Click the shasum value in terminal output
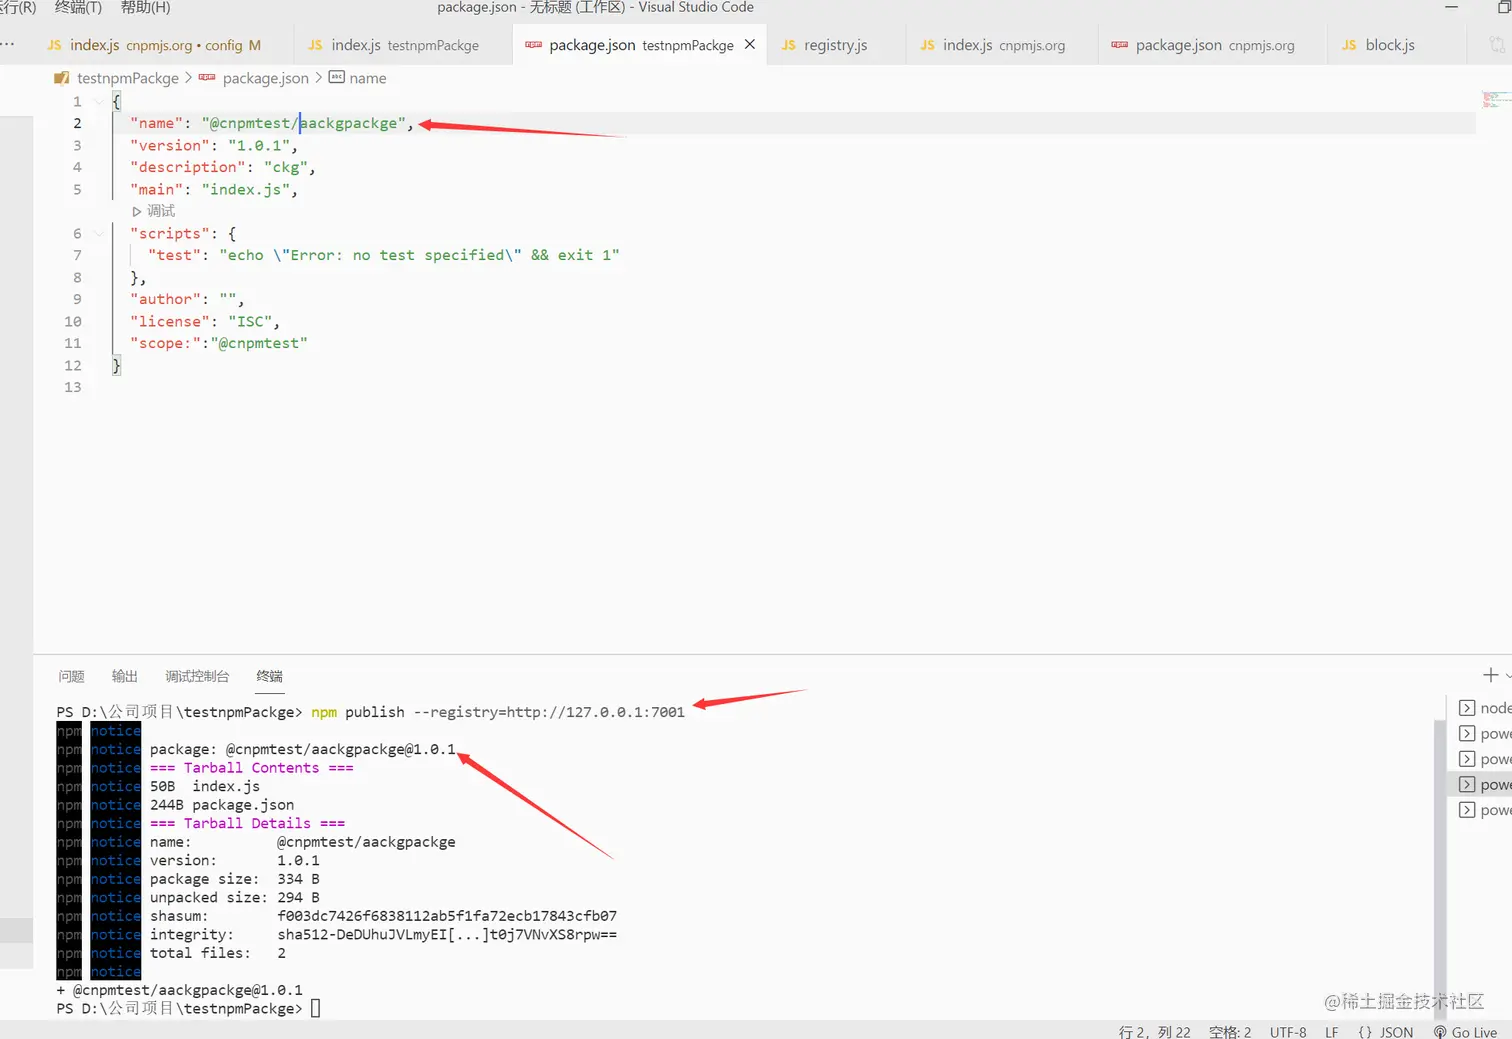 pyautogui.click(x=447, y=916)
